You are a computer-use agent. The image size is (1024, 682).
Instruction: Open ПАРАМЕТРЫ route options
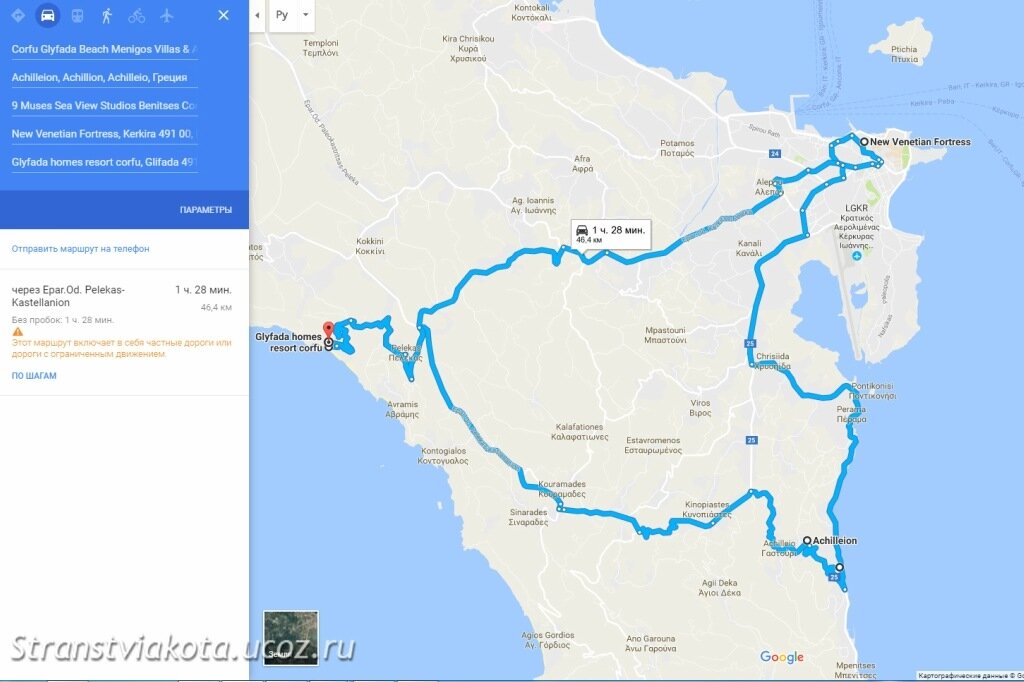click(x=206, y=210)
